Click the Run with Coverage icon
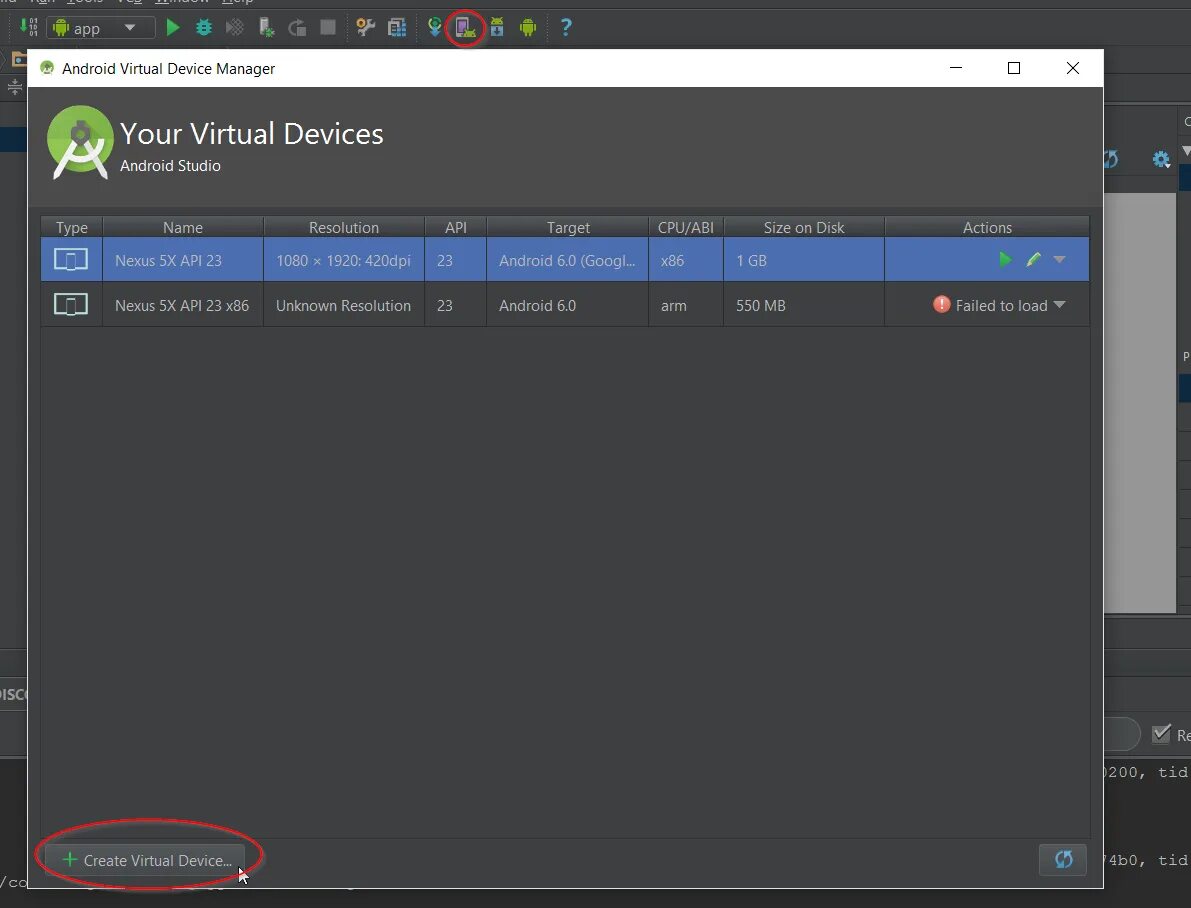This screenshot has height=908, width=1191. click(235, 27)
